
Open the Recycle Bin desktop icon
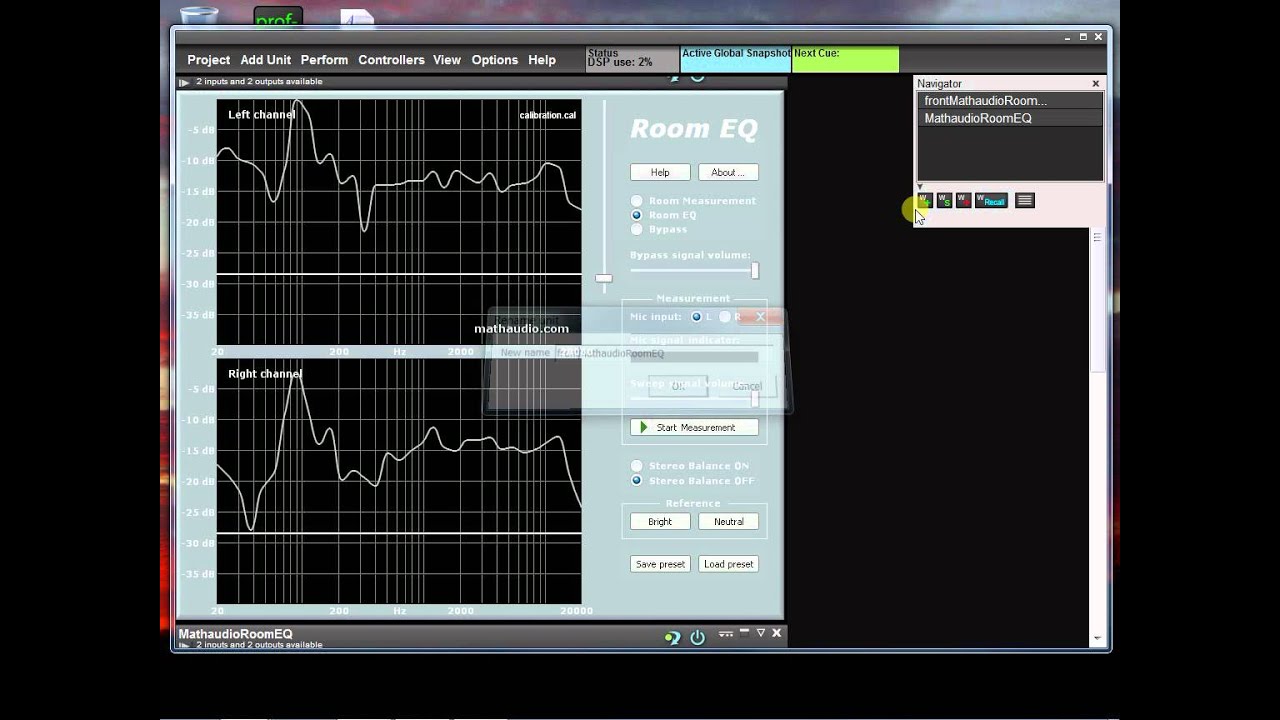pyautogui.click(x=199, y=17)
